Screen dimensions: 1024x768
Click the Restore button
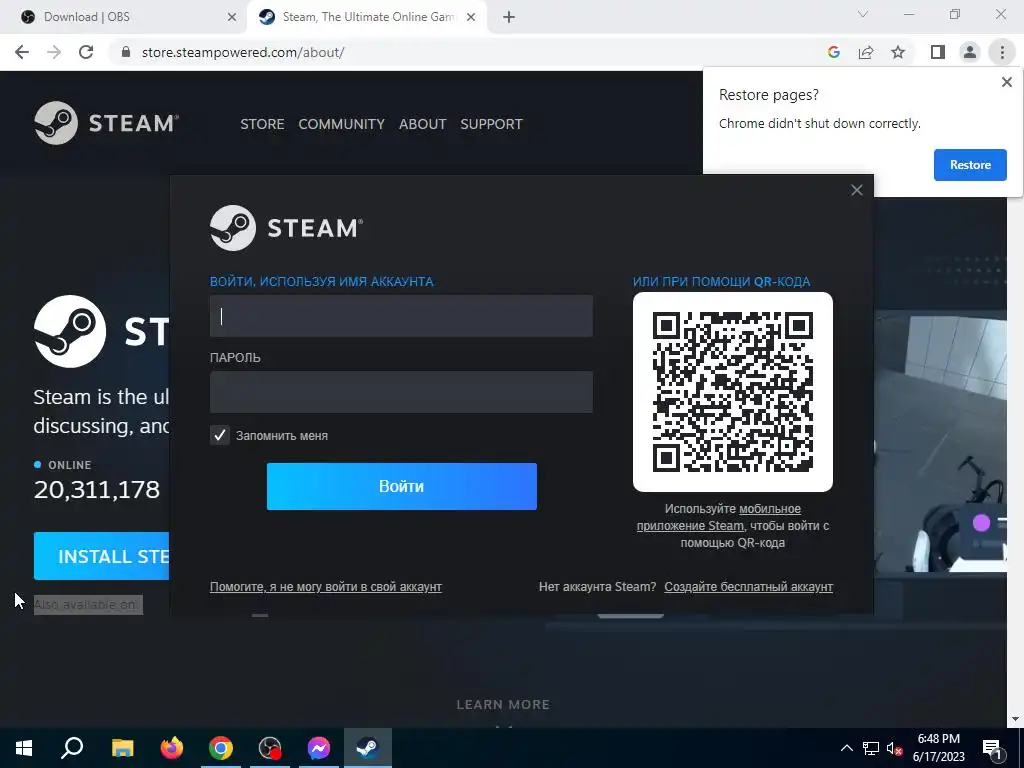coord(970,165)
